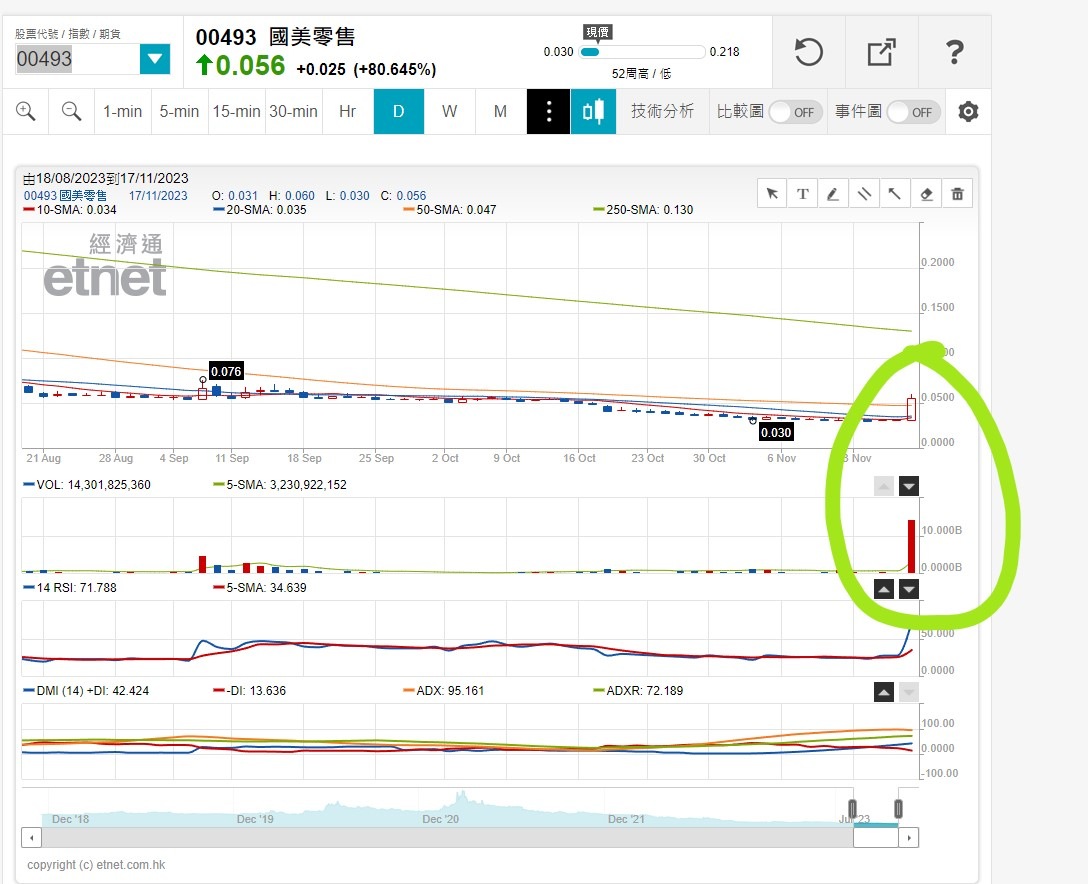Click copyright (c) etnet.com.hk text
The height and width of the screenshot is (884, 1088).
[96, 865]
